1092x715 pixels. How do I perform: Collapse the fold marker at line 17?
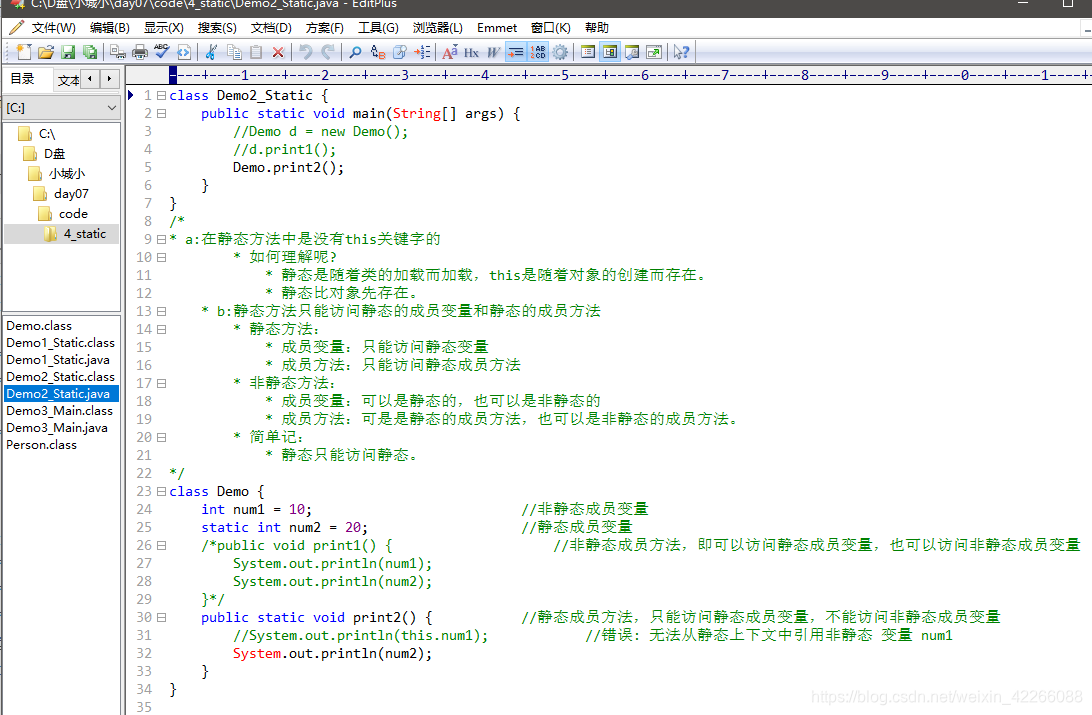(162, 384)
